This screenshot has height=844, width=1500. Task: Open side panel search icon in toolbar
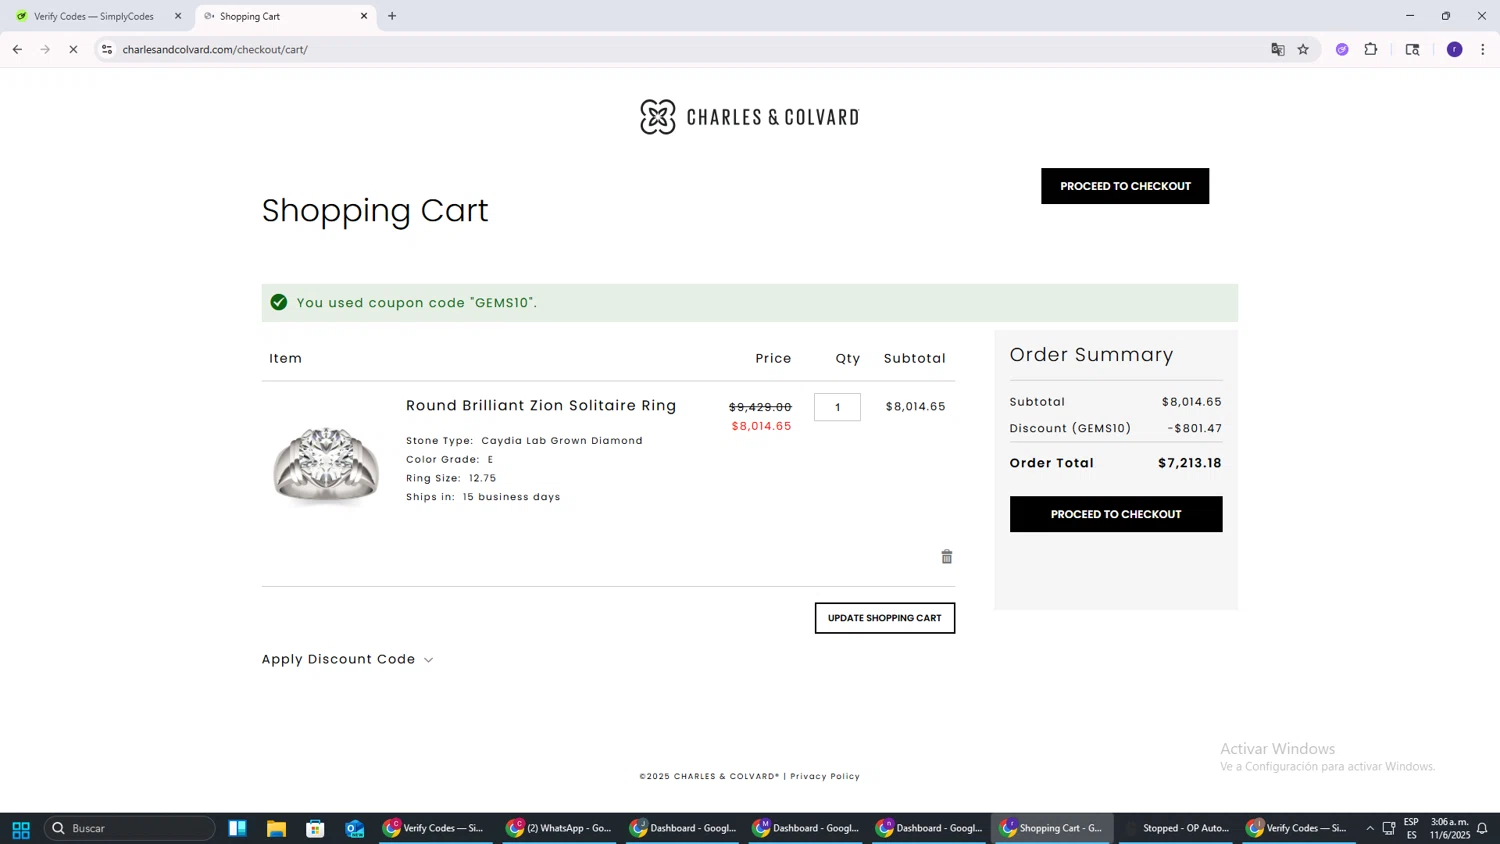1412,49
